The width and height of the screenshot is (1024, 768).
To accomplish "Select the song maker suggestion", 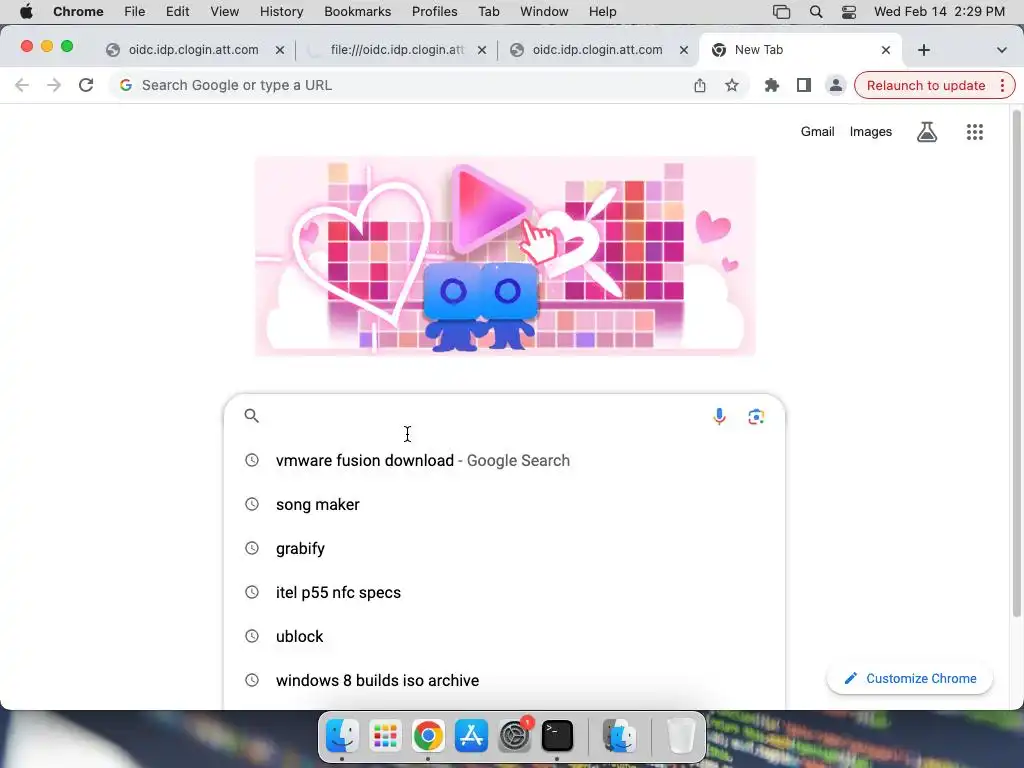I will (x=504, y=504).
